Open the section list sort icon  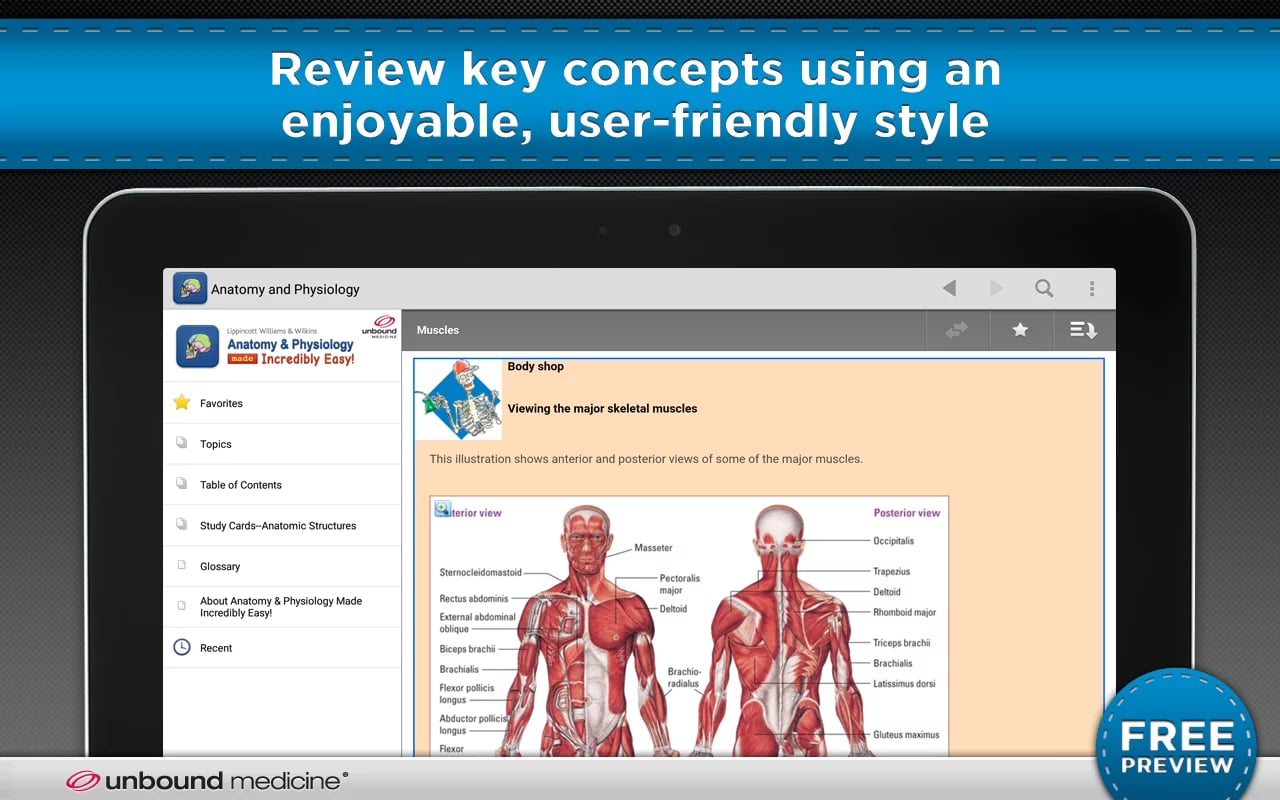[1083, 330]
